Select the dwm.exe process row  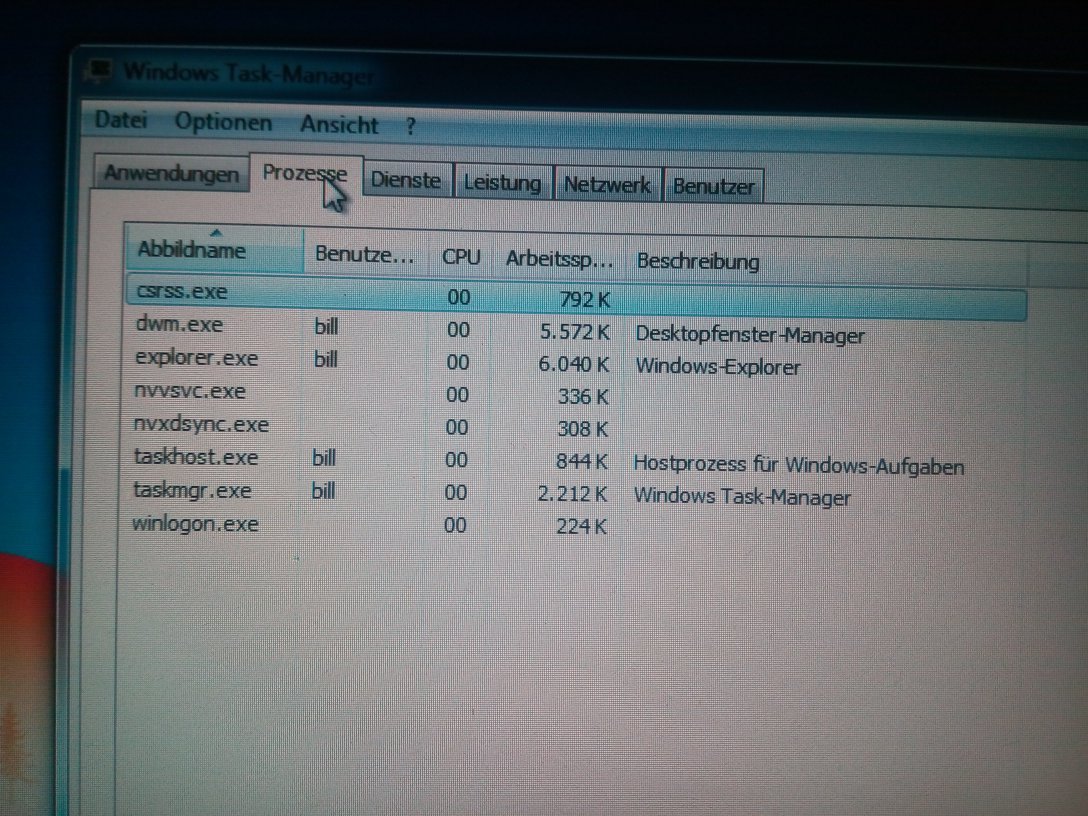[x=179, y=325]
